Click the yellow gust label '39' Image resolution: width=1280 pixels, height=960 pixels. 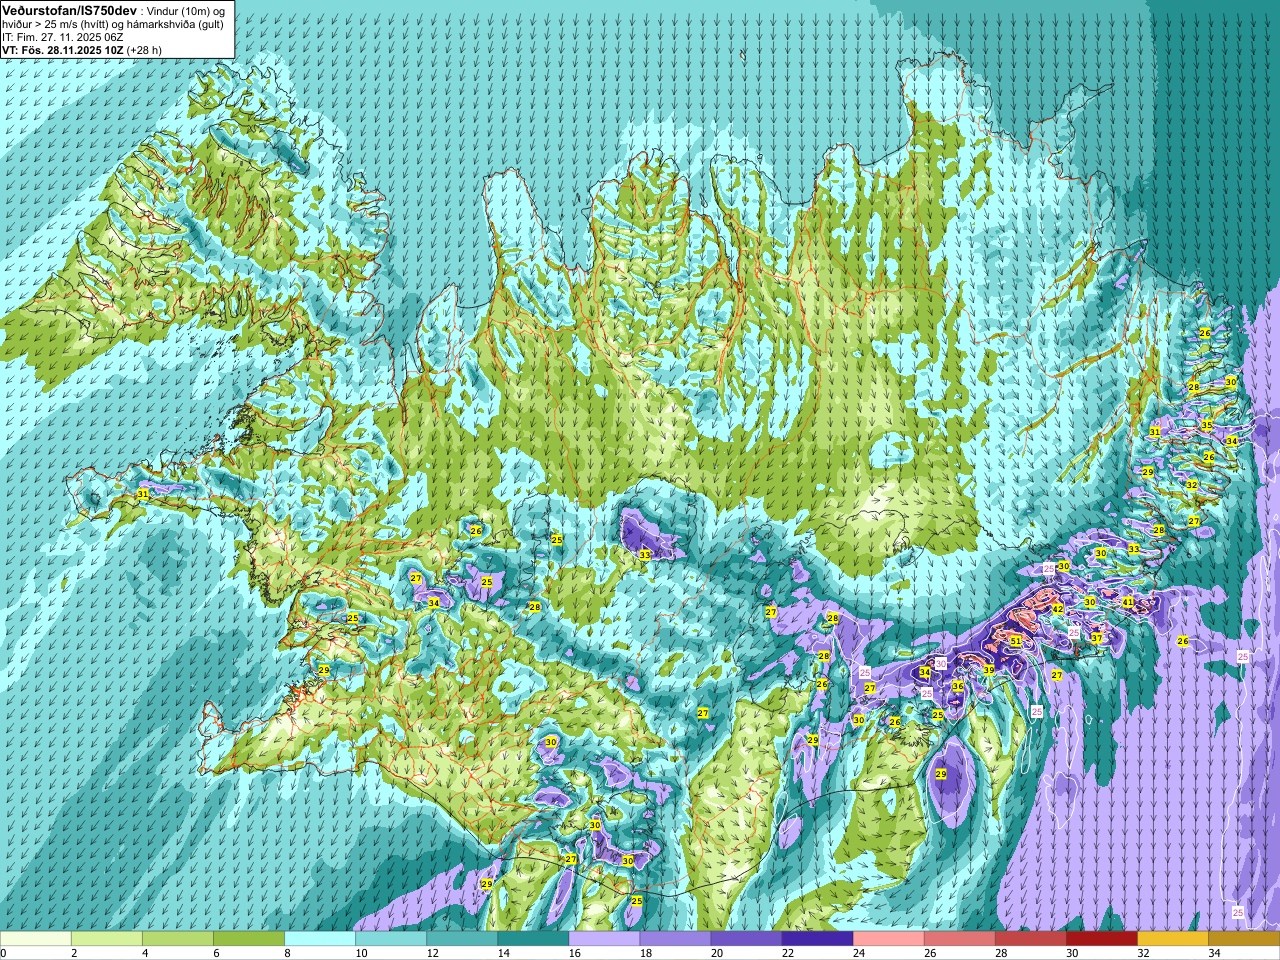coord(988,670)
